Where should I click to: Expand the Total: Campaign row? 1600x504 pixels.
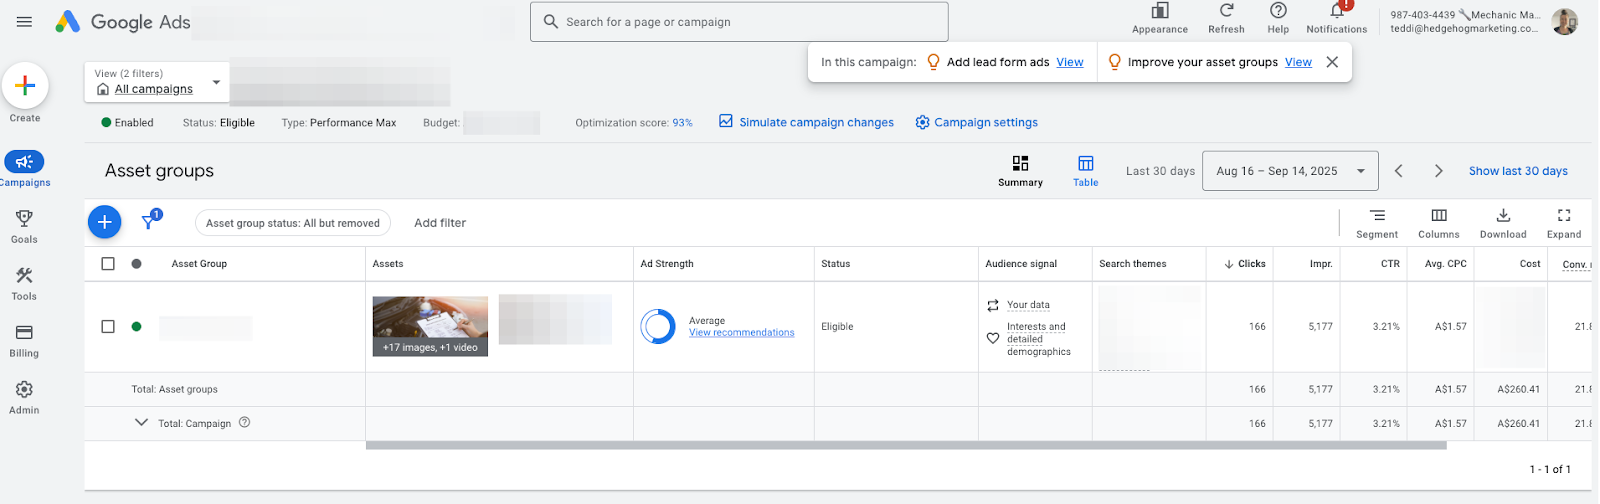(x=141, y=422)
